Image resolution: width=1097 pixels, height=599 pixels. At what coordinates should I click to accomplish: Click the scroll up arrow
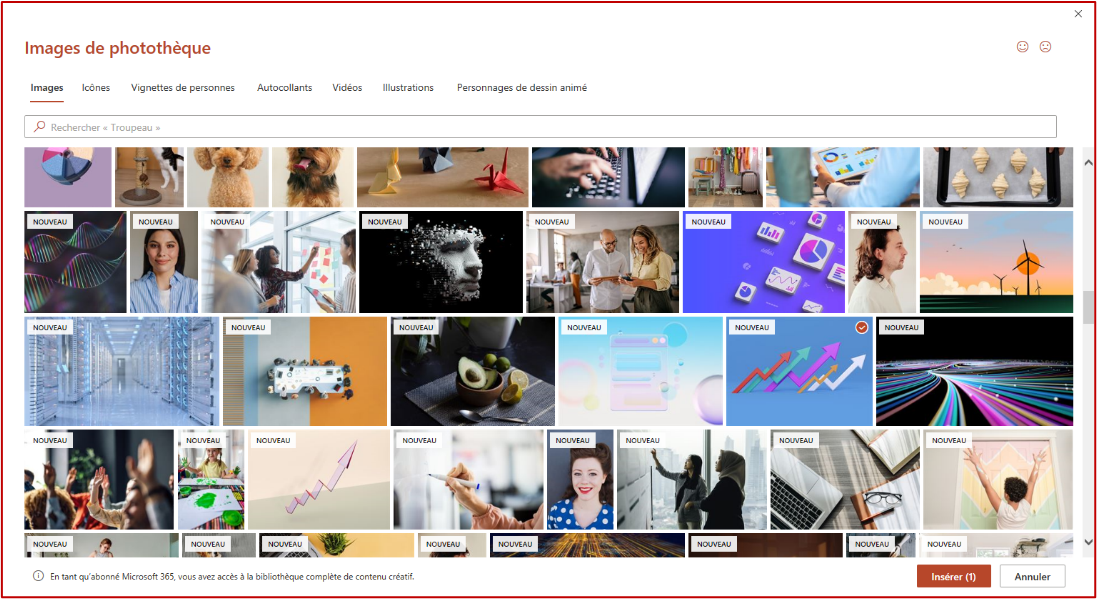click(x=1088, y=162)
